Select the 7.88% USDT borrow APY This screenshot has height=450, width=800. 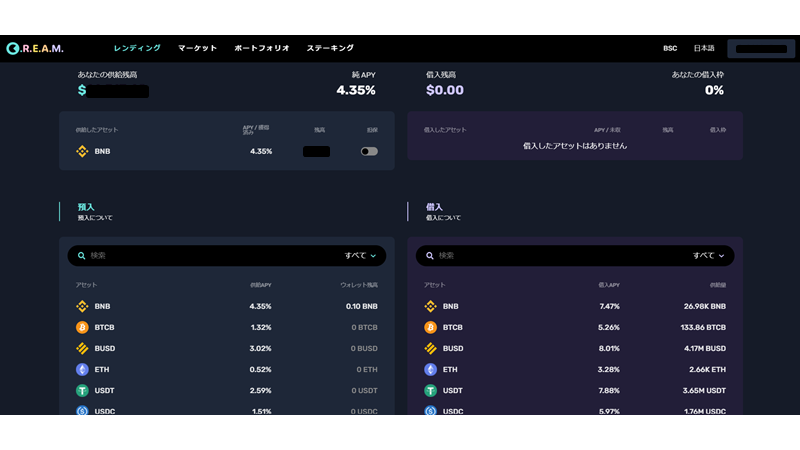(x=609, y=390)
